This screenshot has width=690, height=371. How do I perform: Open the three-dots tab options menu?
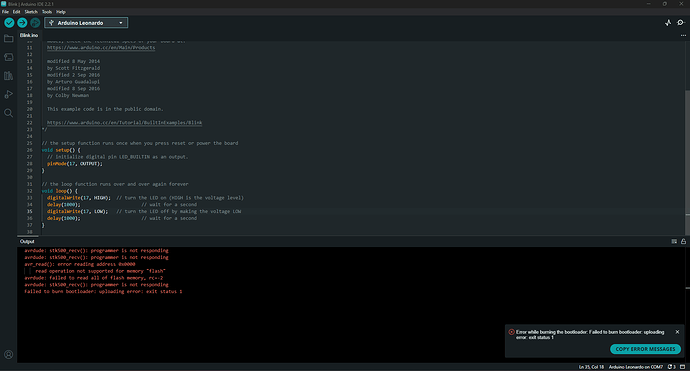683,35
